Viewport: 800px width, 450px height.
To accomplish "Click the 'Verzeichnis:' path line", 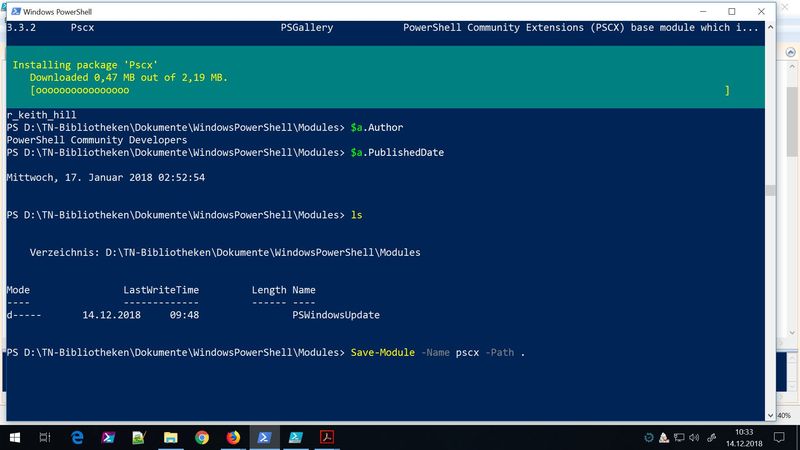I will (225, 253).
